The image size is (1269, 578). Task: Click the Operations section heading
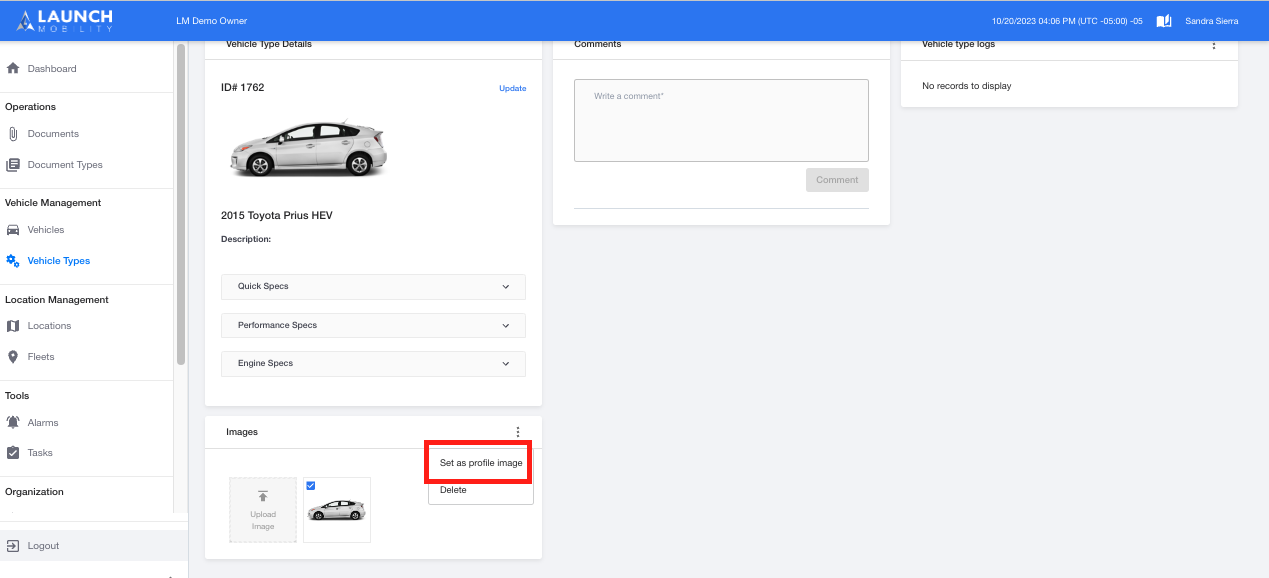[30, 107]
